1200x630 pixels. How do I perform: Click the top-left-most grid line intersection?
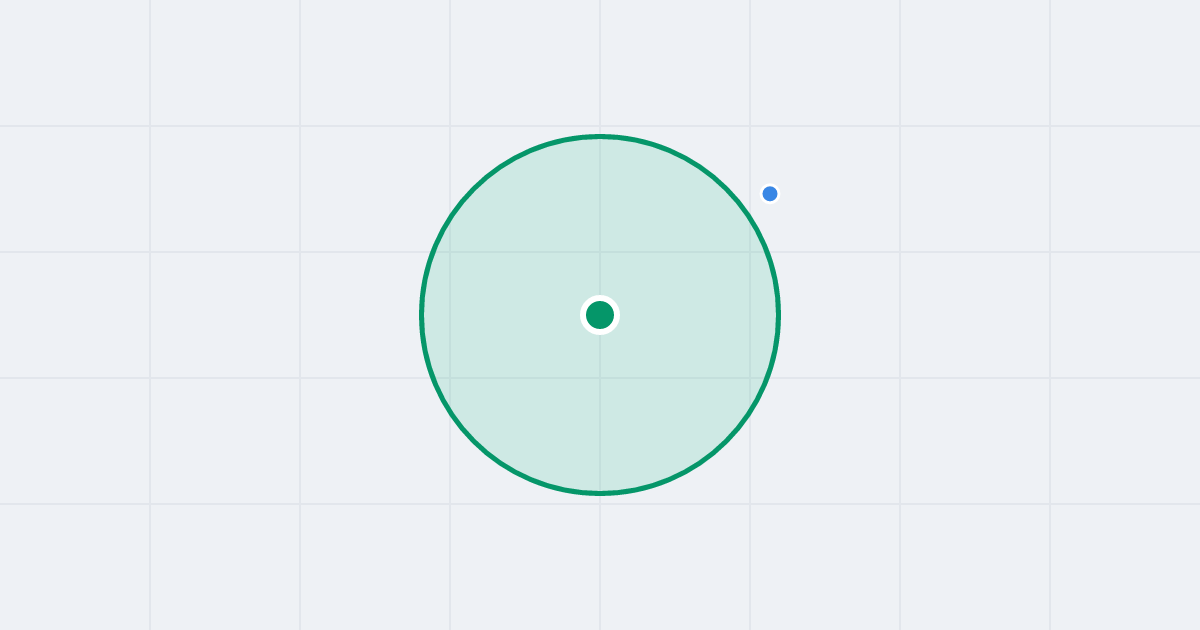coord(150,126)
